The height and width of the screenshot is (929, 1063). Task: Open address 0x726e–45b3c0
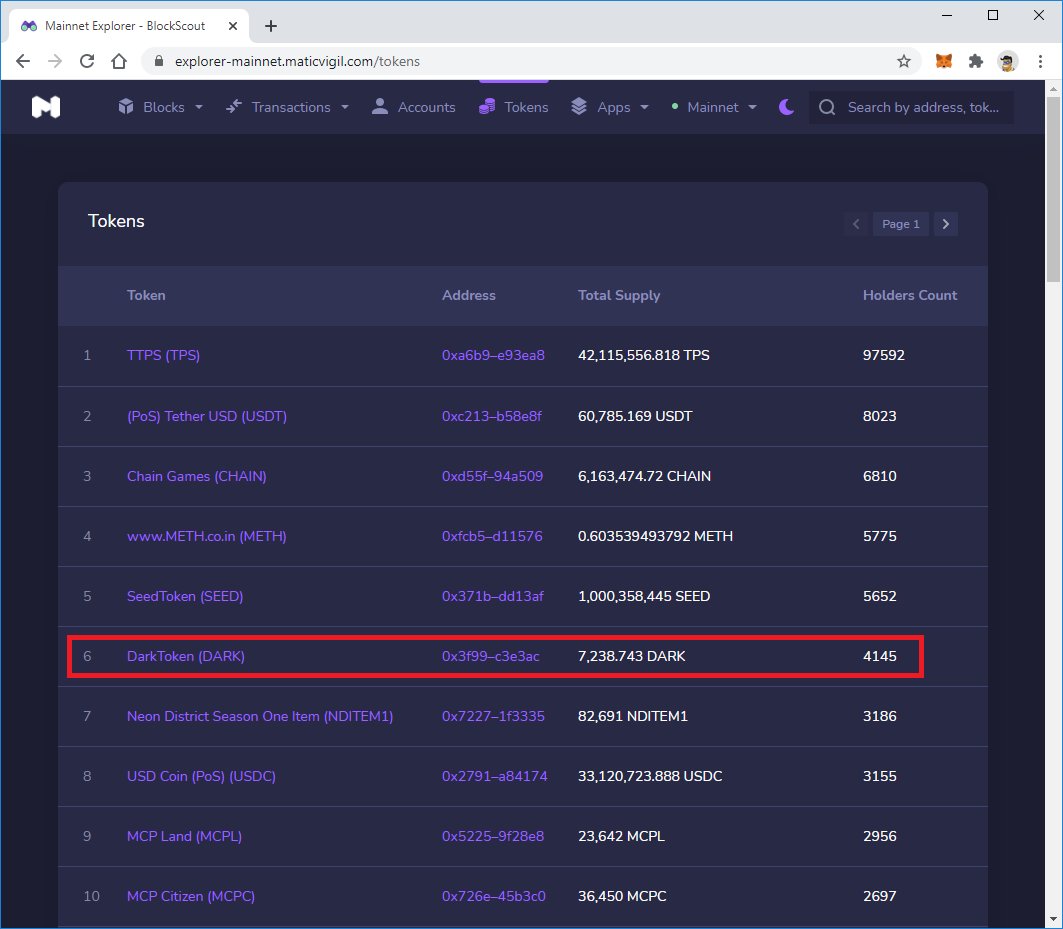494,896
